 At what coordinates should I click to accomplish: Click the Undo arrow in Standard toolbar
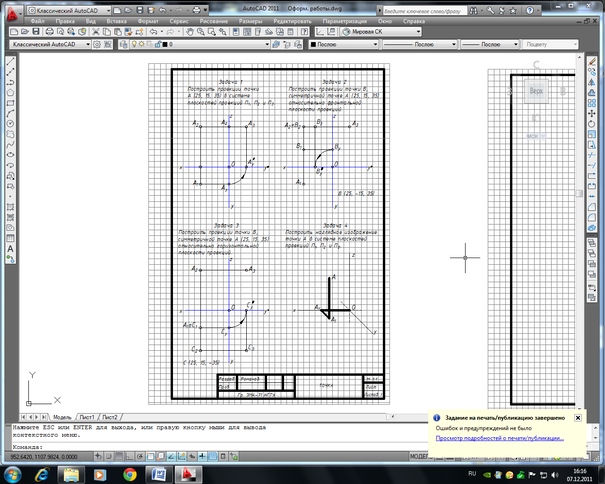click(x=153, y=32)
